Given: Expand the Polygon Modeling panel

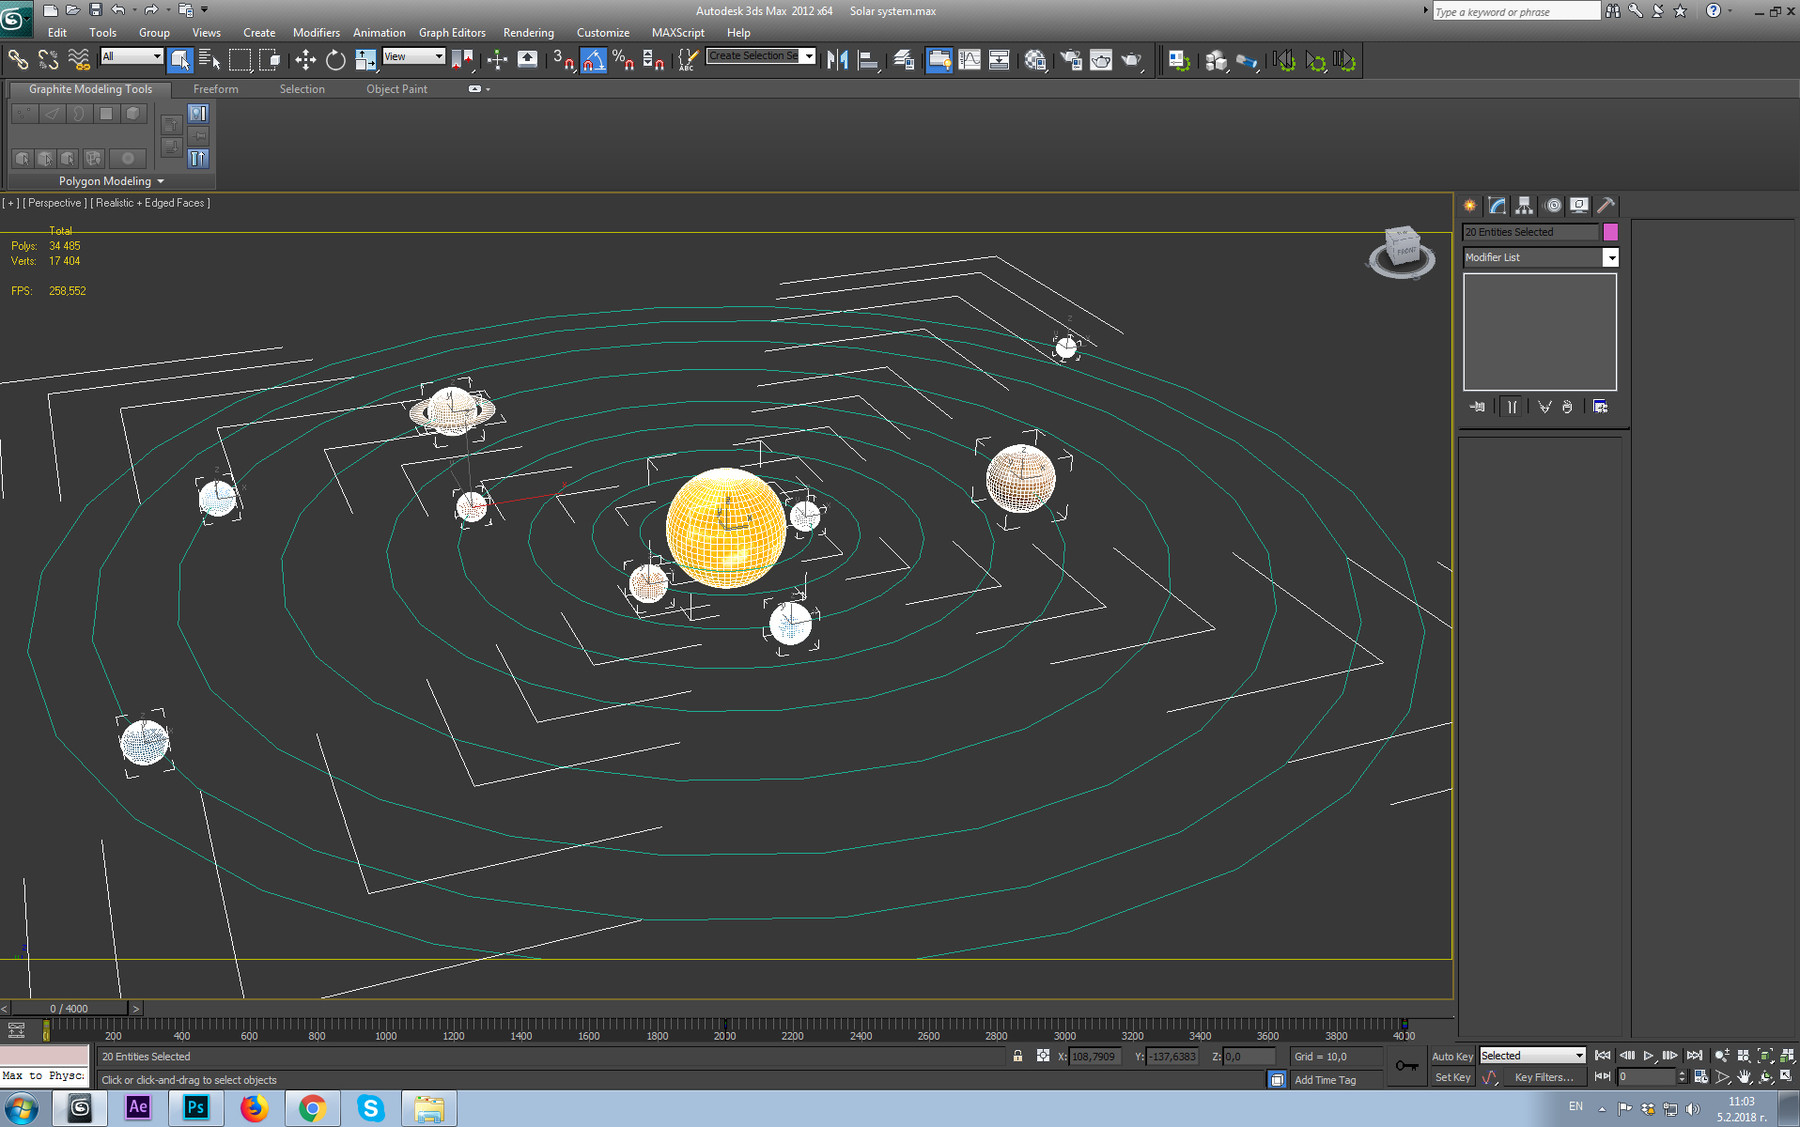Looking at the screenshot, I should pyautogui.click(x=111, y=181).
